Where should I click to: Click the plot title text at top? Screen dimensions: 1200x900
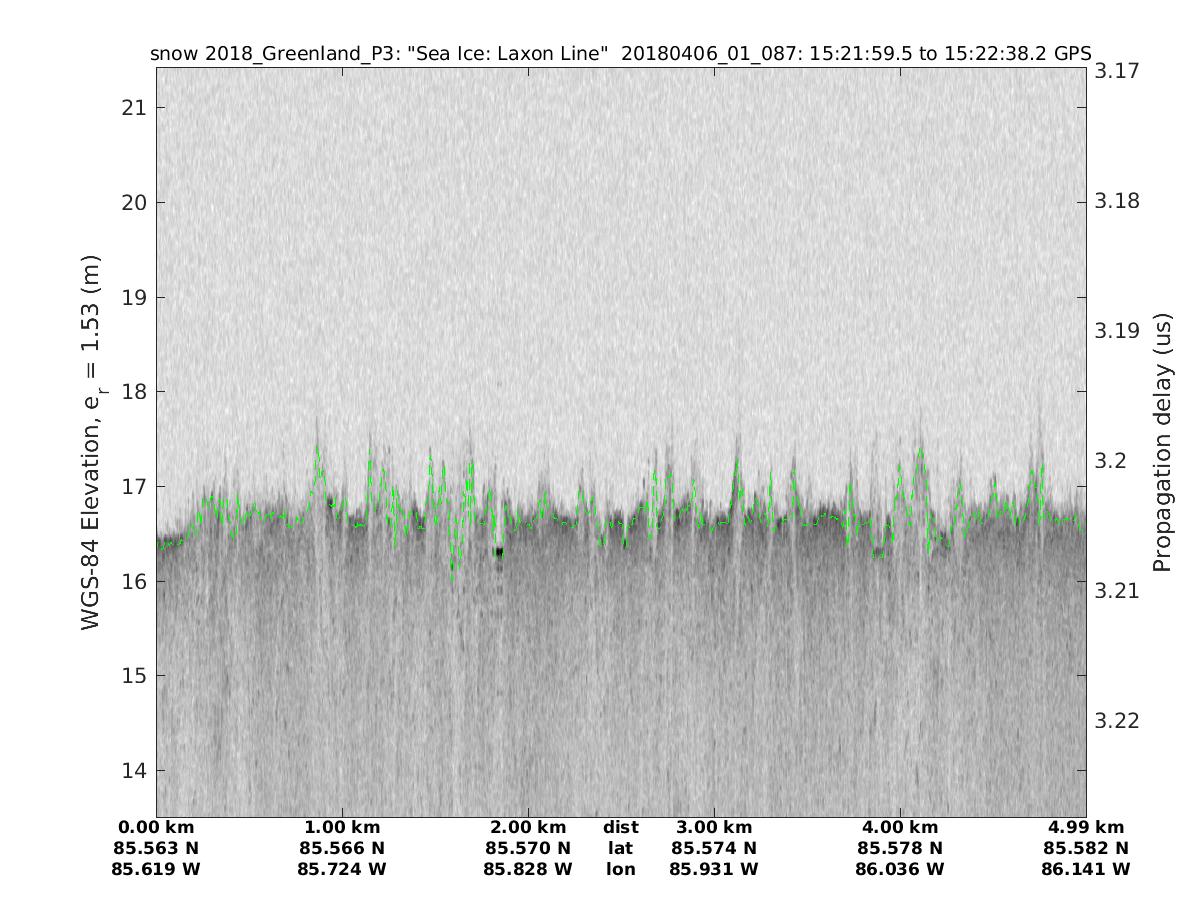click(620, 54)
